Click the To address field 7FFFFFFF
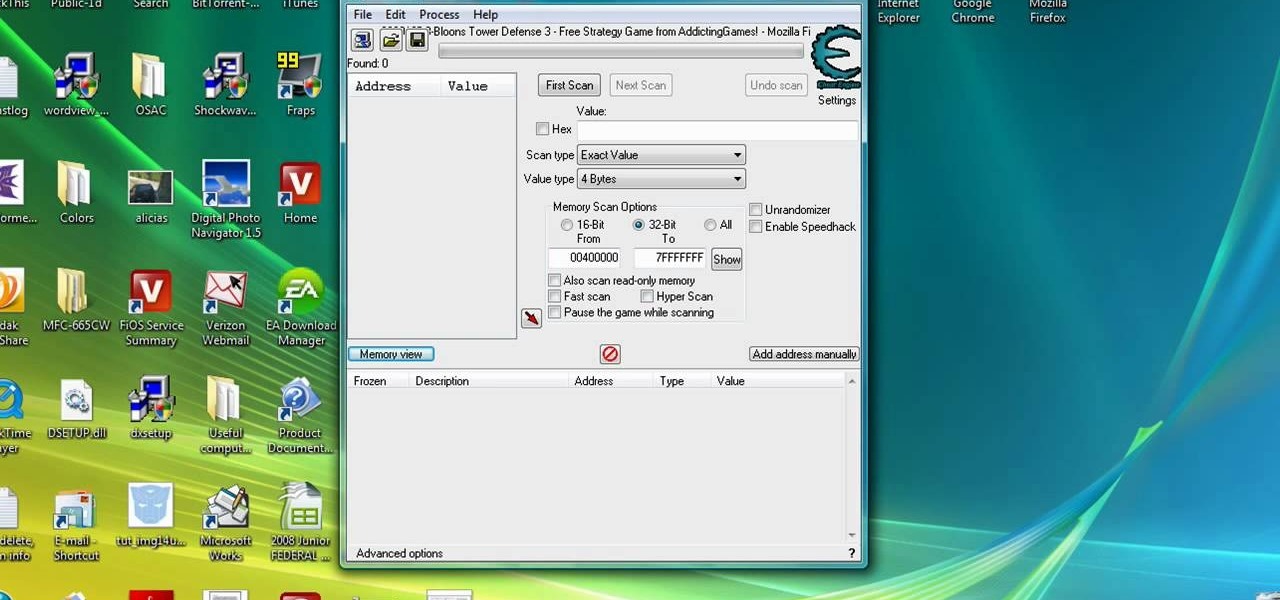 click(670, 258)
